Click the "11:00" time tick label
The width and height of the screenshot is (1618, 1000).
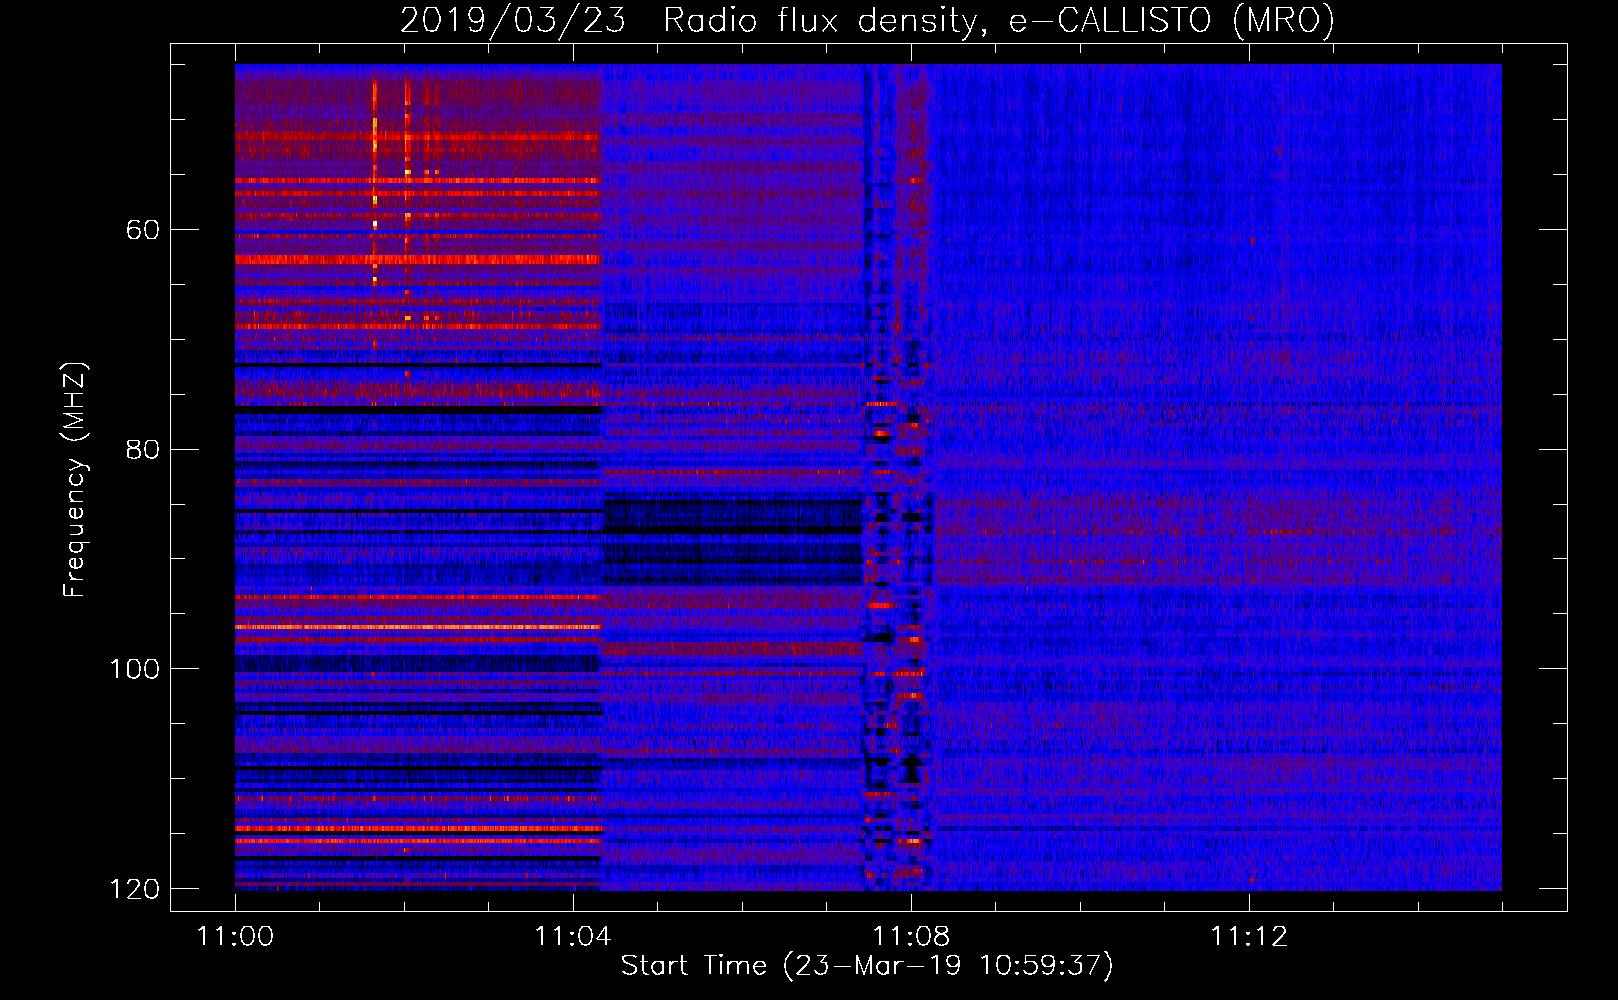tap(235, 937)
